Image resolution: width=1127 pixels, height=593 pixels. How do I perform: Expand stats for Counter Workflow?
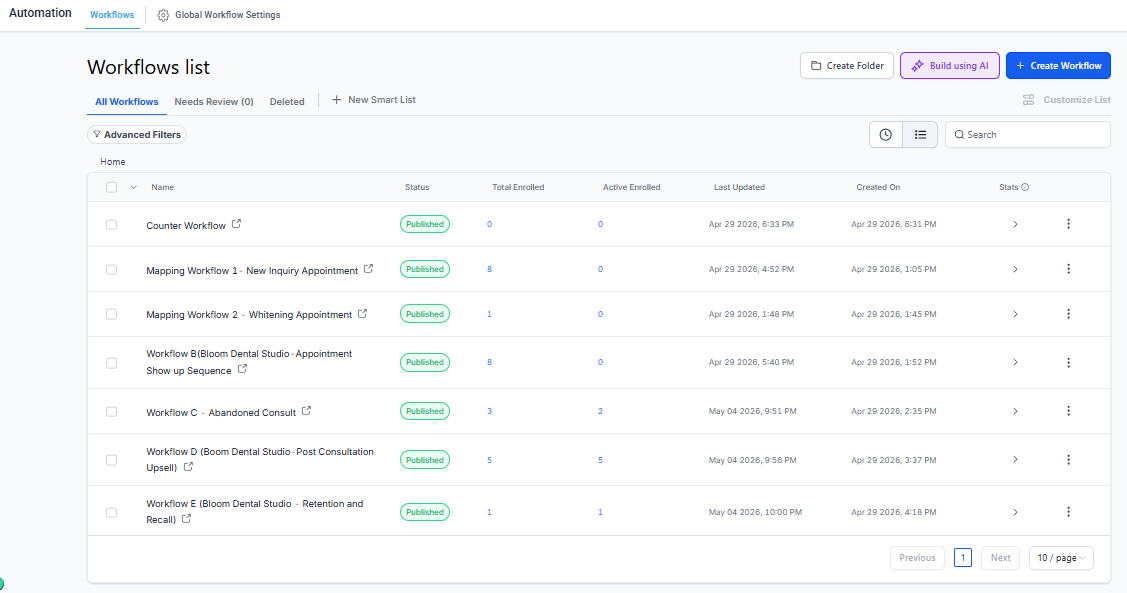1015,224
